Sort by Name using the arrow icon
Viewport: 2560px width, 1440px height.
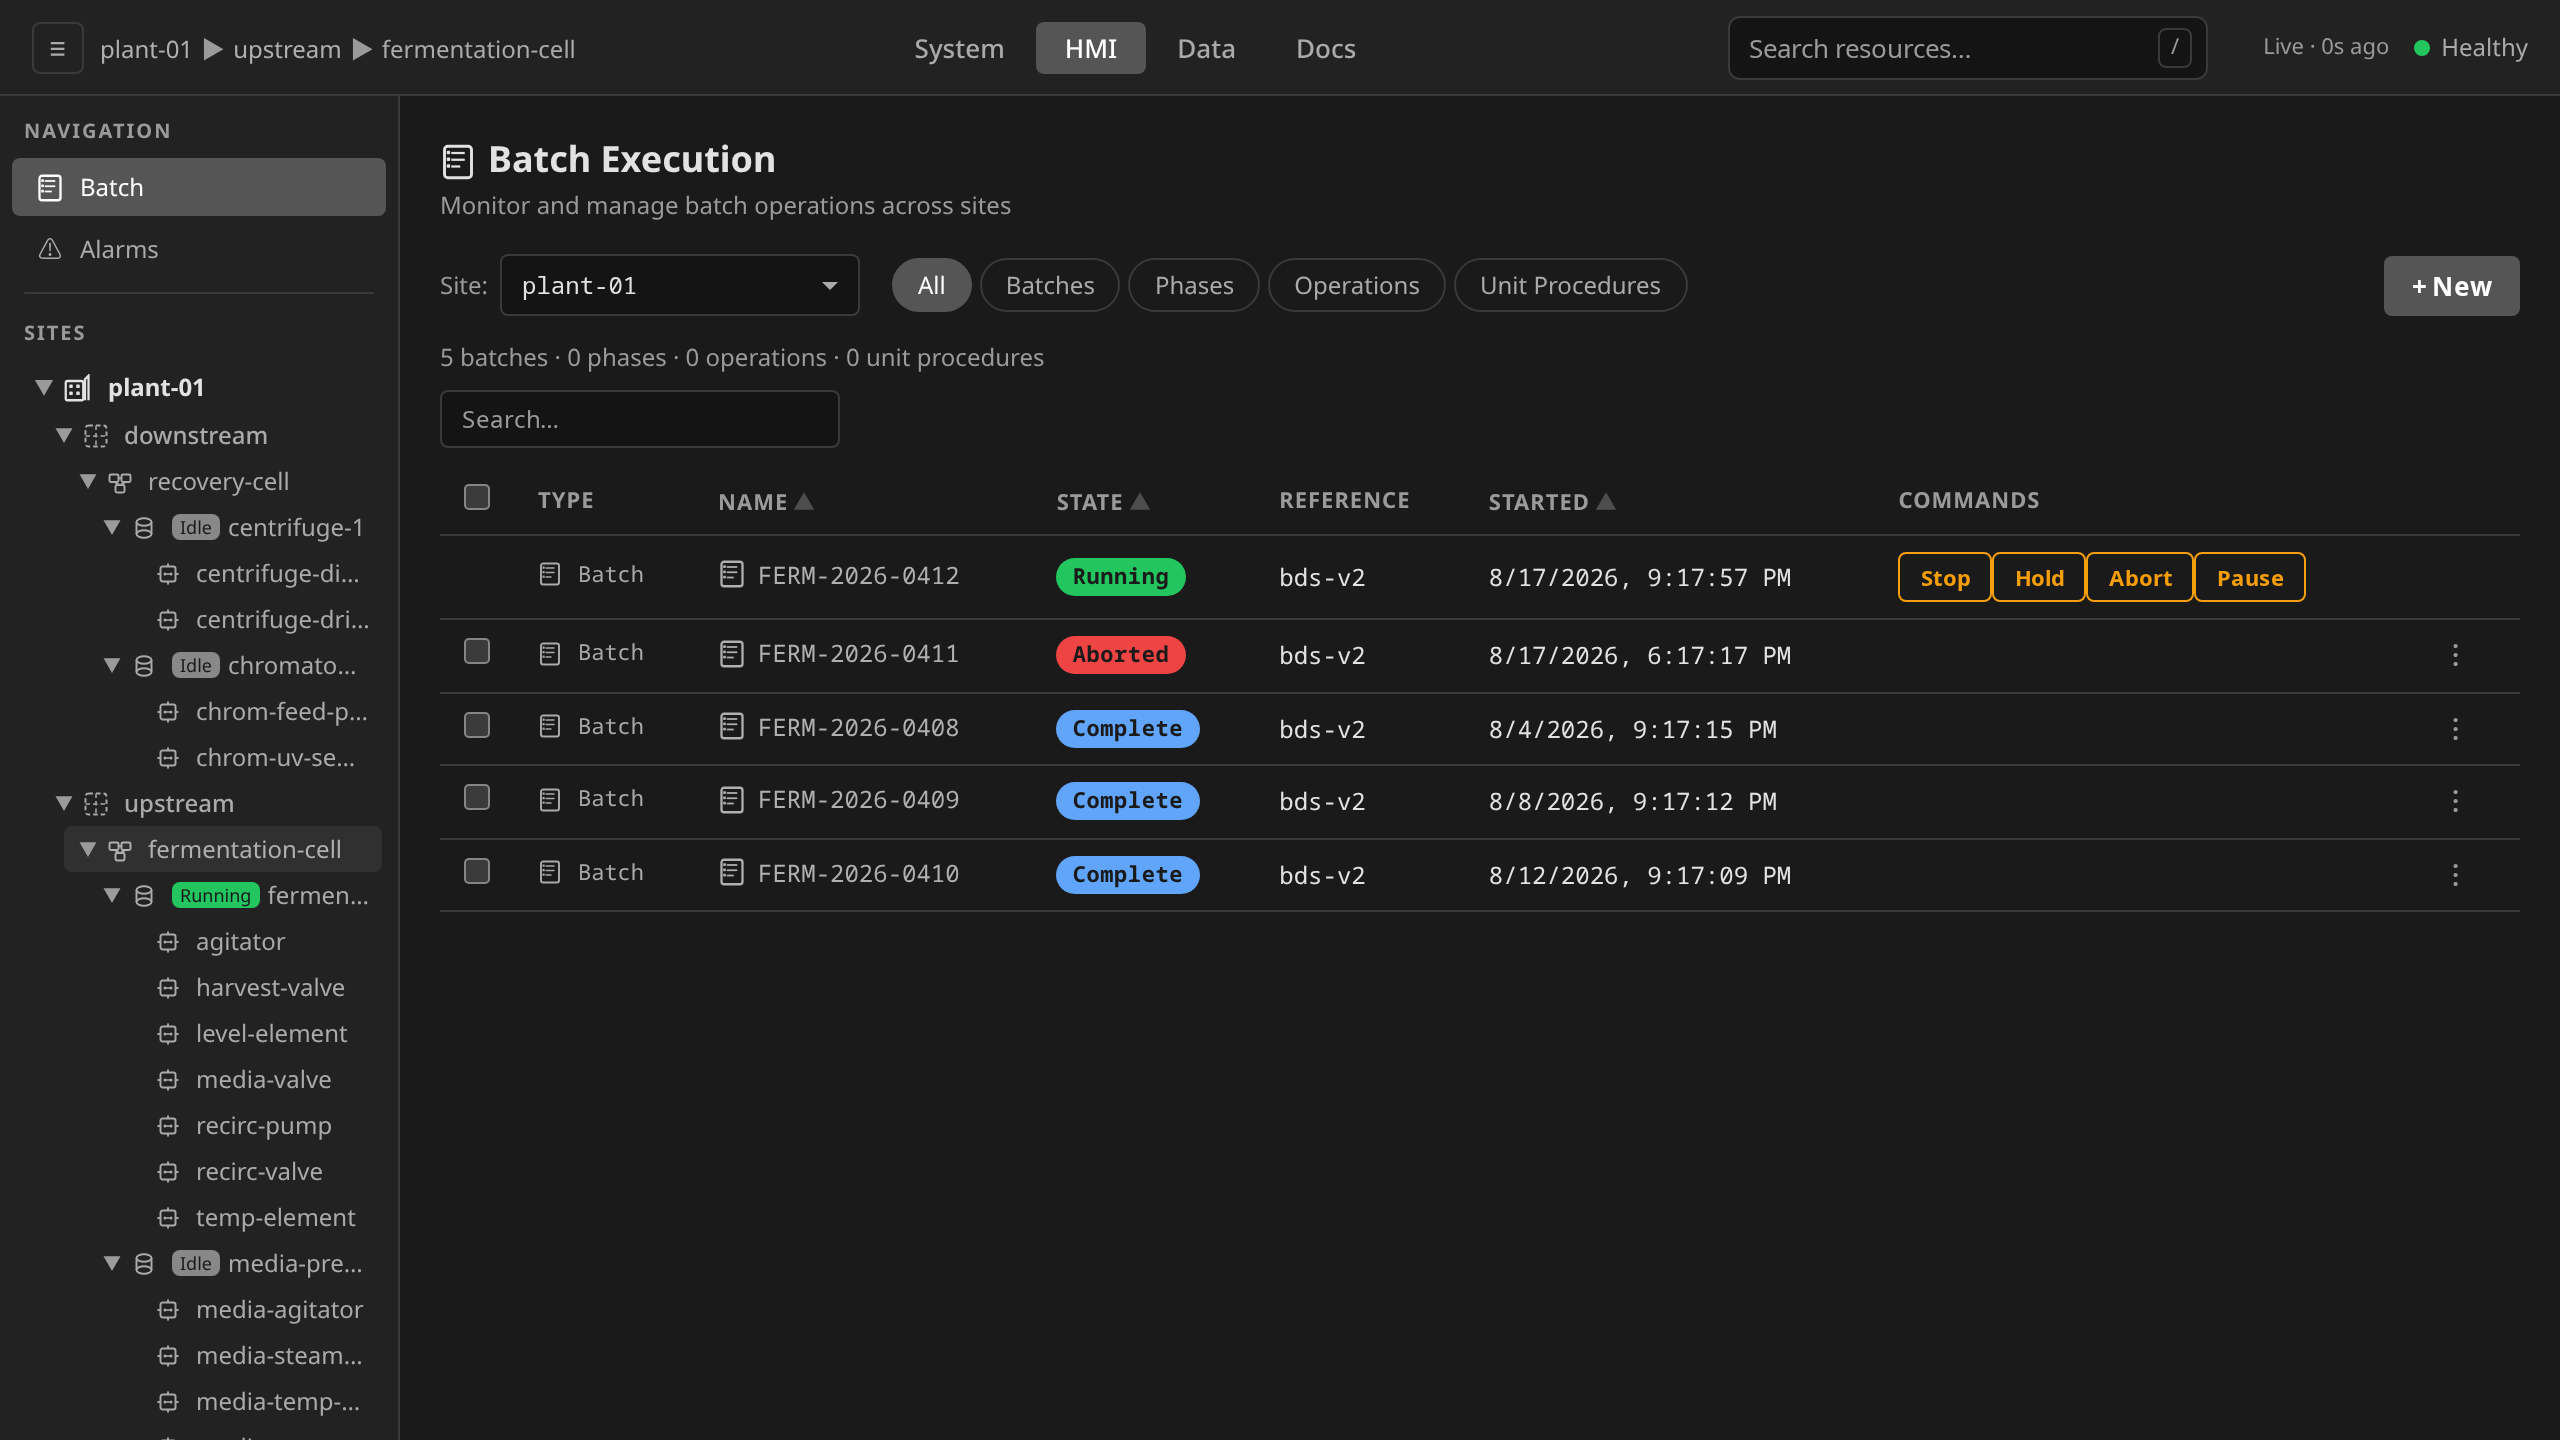click(804, 501)
